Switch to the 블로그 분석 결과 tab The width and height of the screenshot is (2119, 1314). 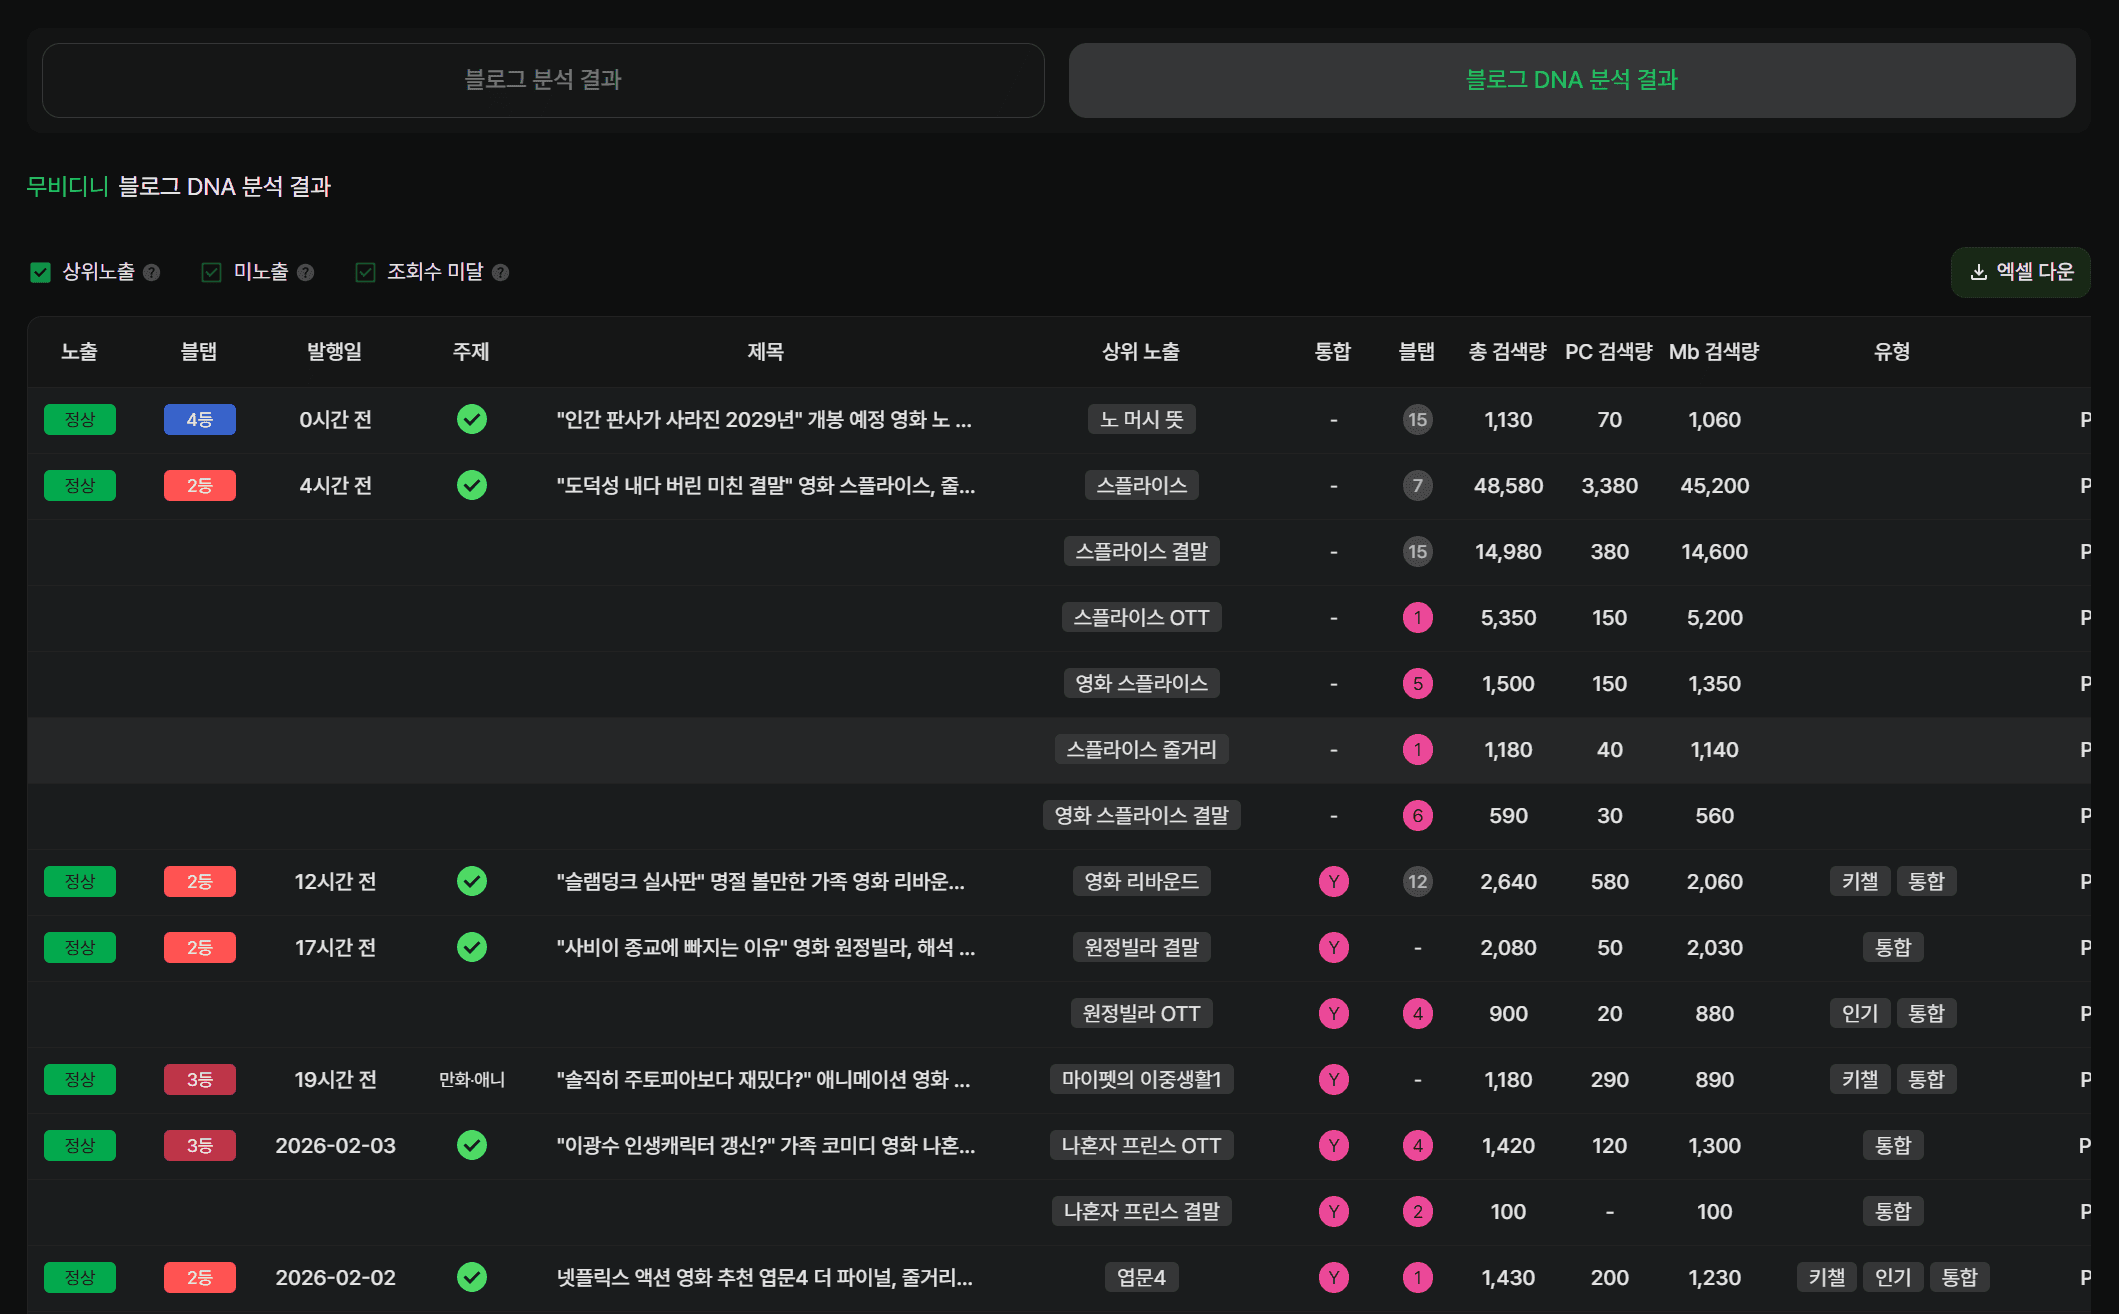pos(543,80)
